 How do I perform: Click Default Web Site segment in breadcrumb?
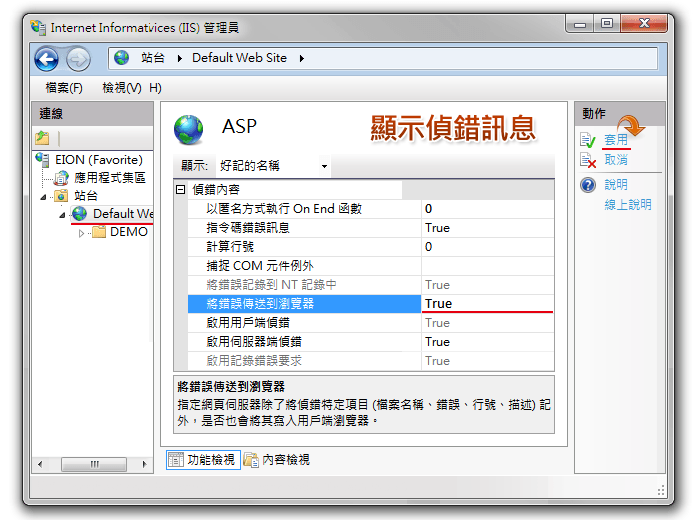[x=239, y=58]
